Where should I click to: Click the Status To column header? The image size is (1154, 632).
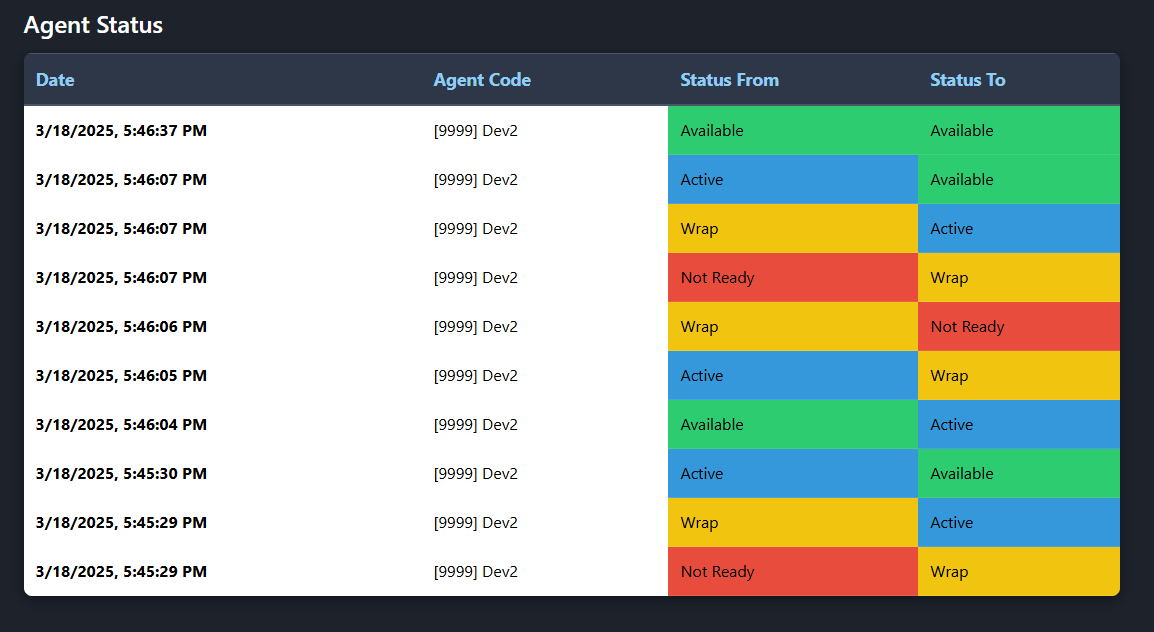tap(967, 80)
